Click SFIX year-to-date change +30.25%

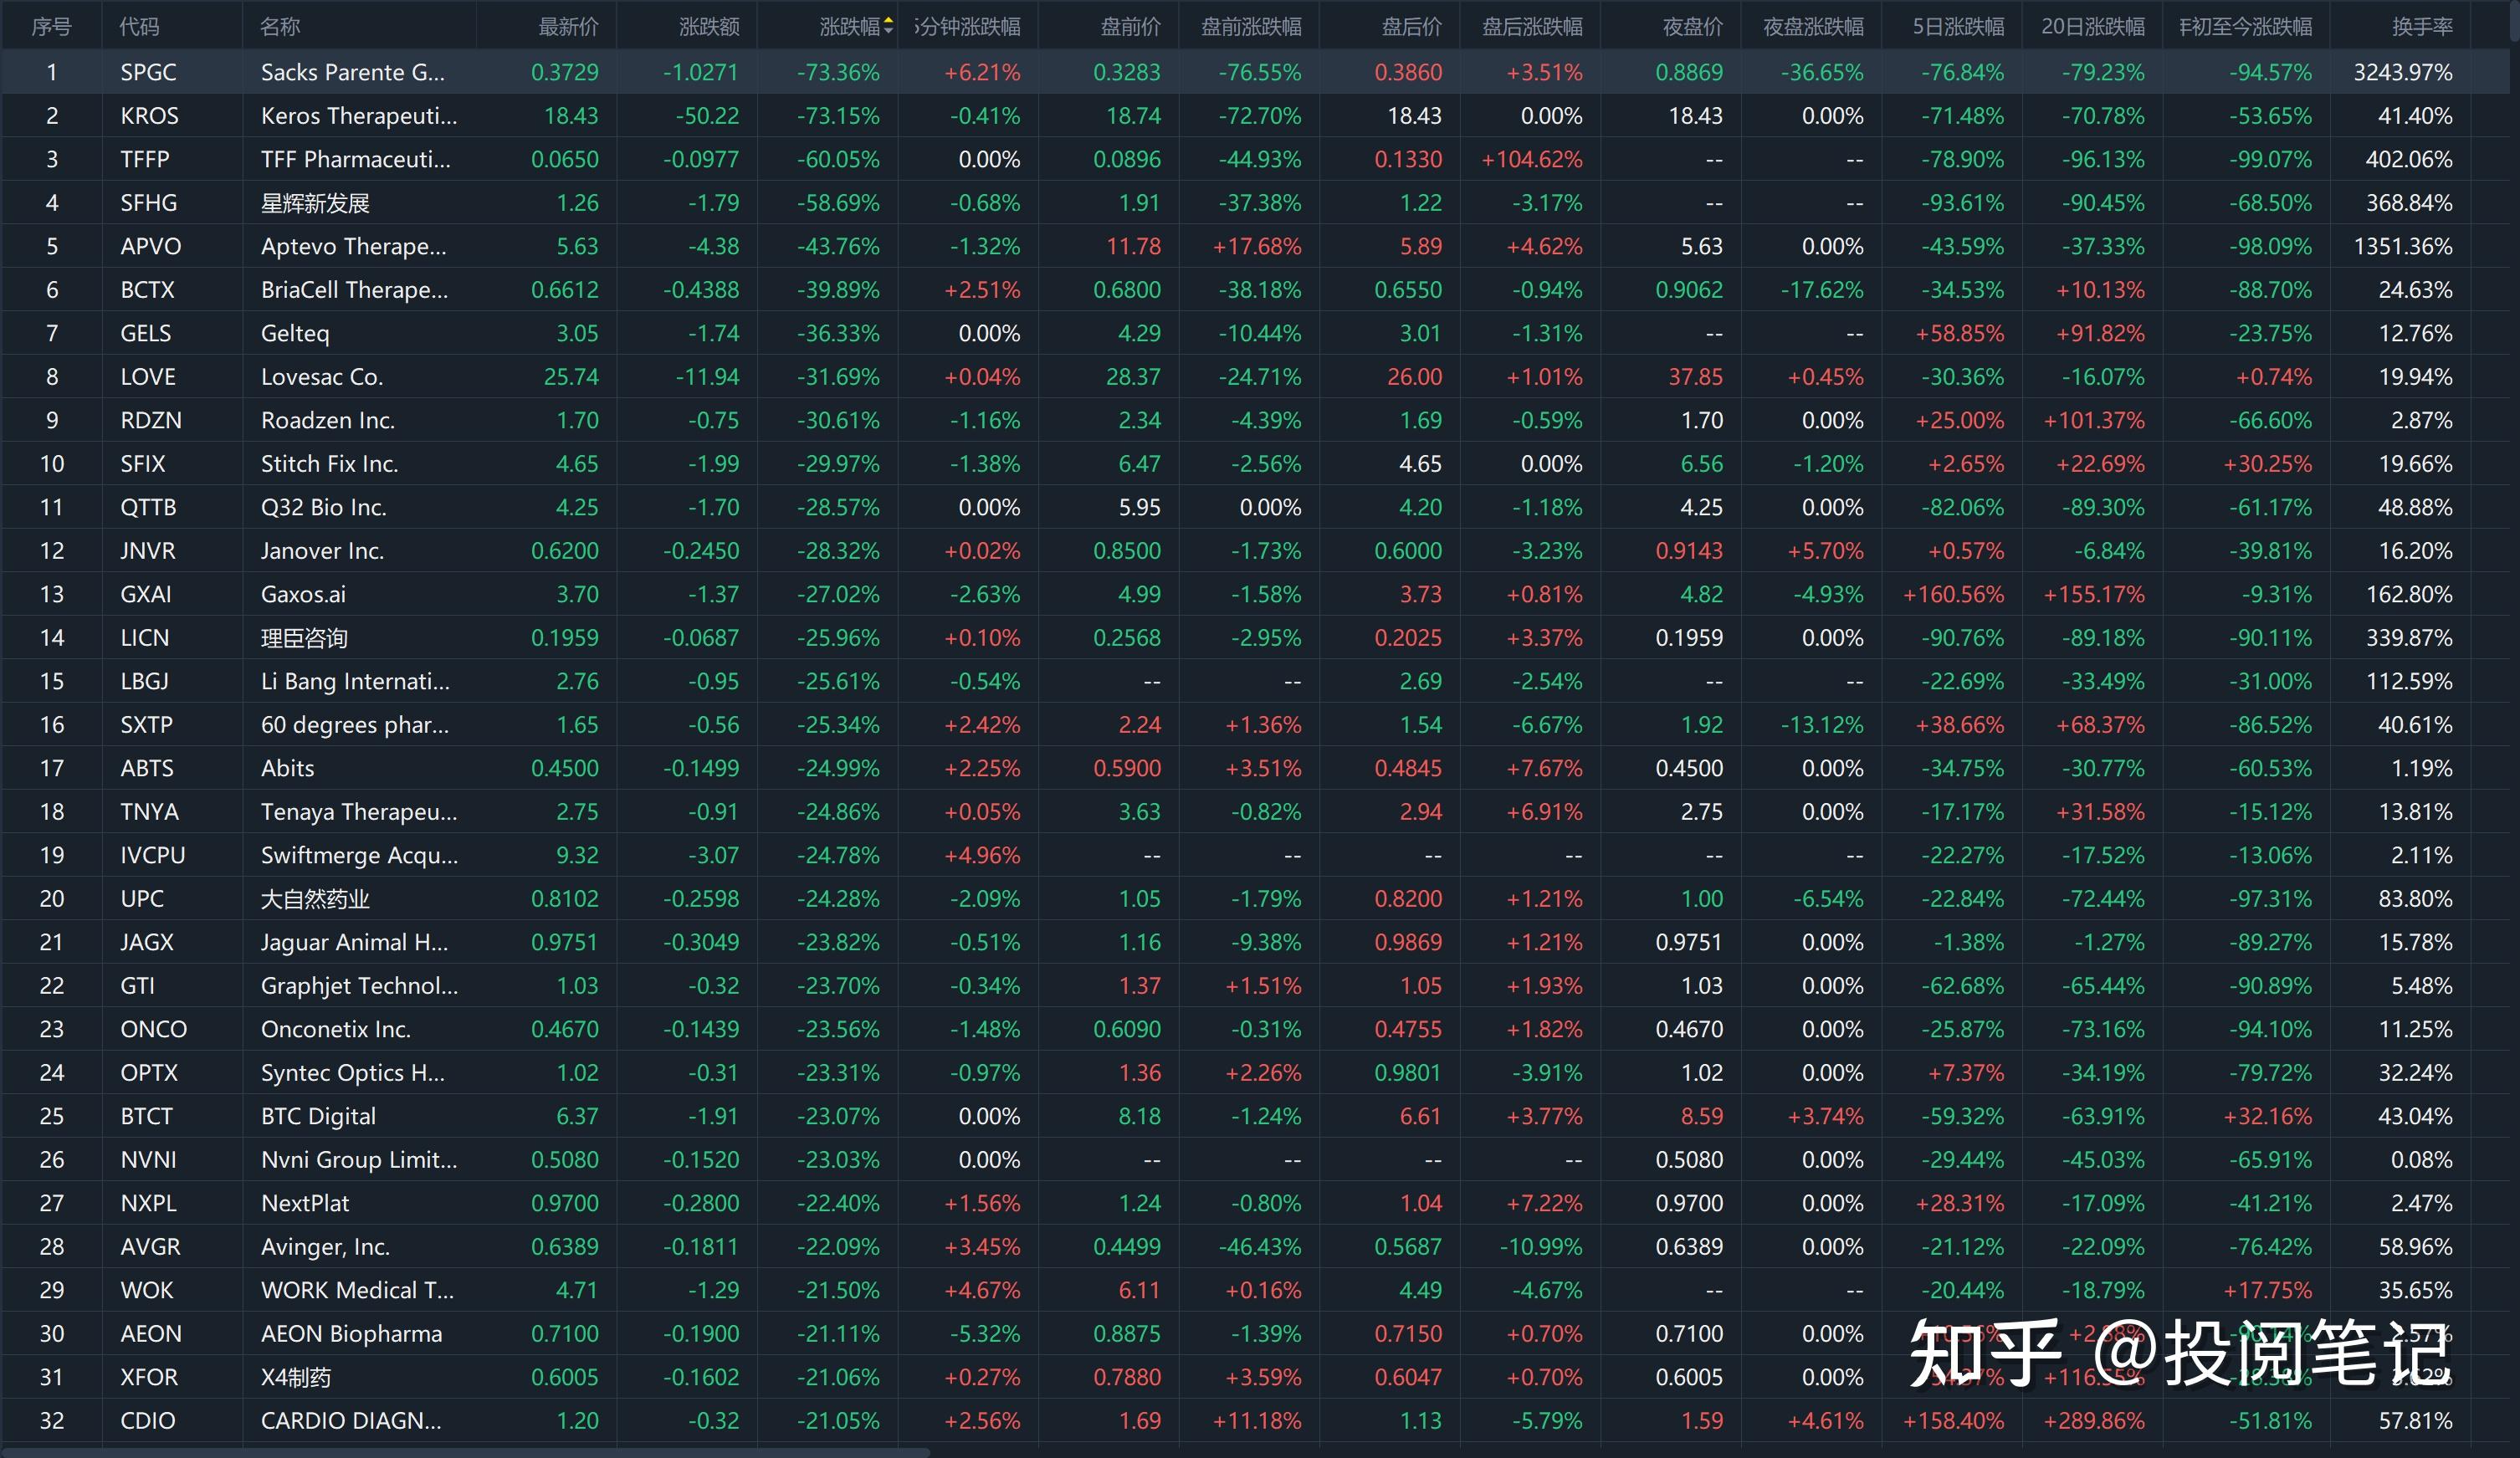(2267, 464)
